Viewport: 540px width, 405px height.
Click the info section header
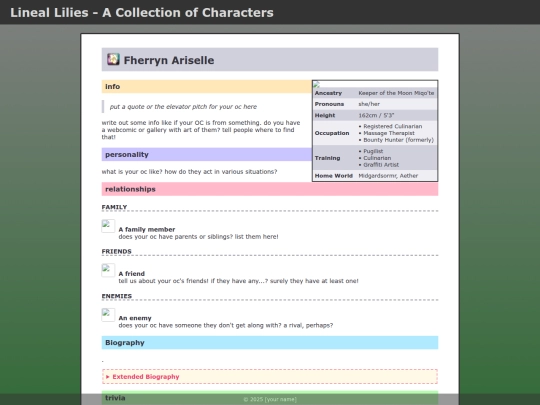(207, 86)
